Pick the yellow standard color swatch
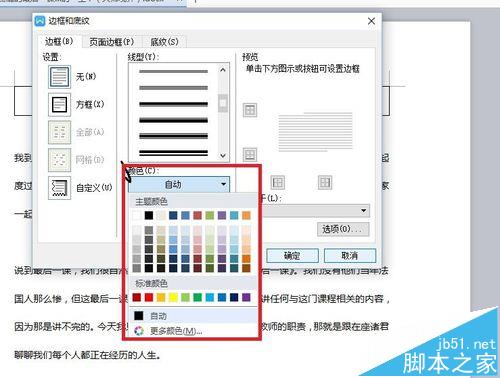500x378 pixels. 173,297
